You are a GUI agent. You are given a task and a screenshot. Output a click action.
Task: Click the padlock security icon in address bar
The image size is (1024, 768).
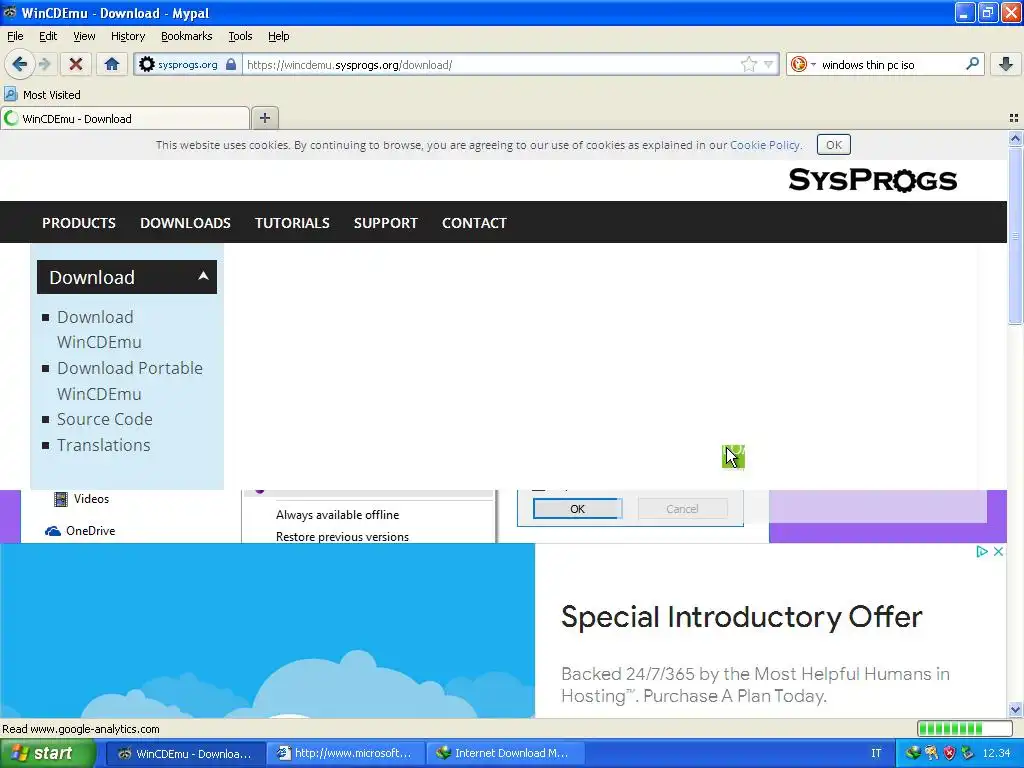[231, 64]
